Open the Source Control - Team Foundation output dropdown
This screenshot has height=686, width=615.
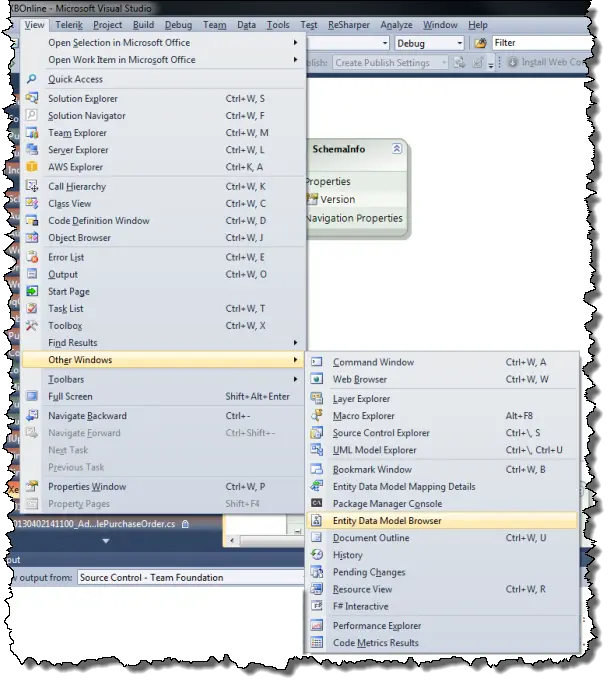click(x=191, y=578)
